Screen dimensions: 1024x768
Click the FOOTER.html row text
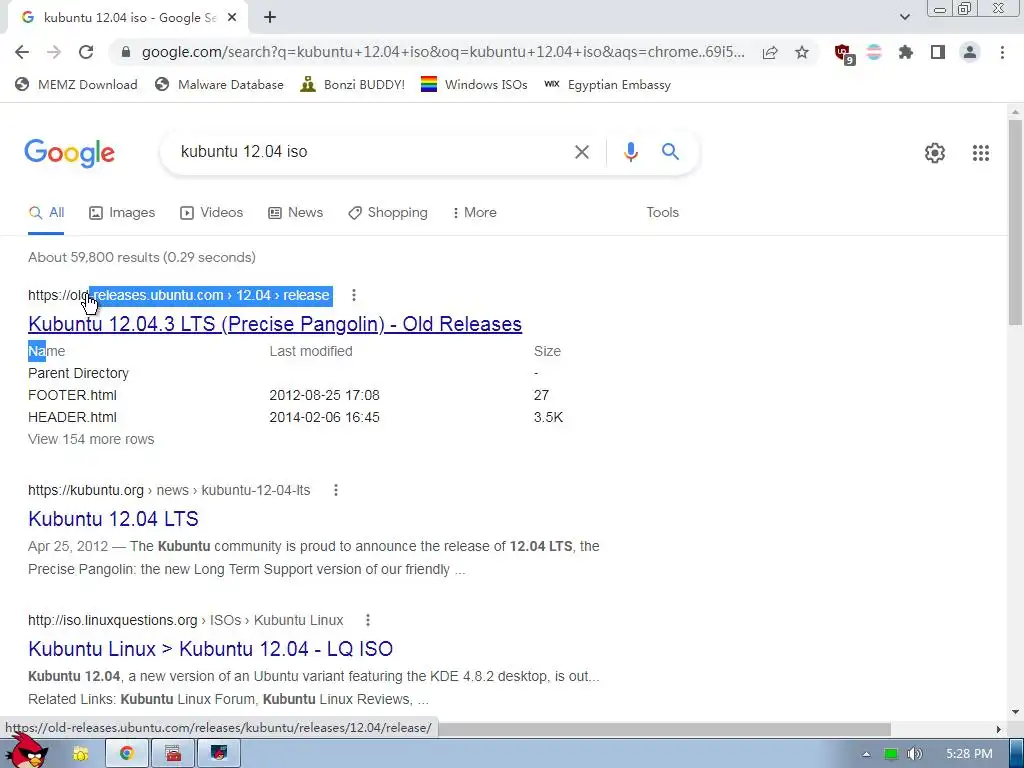pos(72,395)
